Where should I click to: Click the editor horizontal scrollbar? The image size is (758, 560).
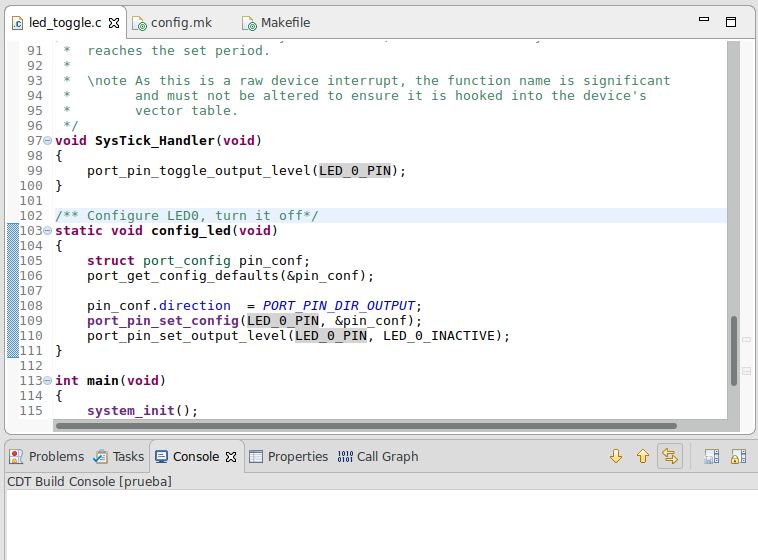[x=366, y=426]
